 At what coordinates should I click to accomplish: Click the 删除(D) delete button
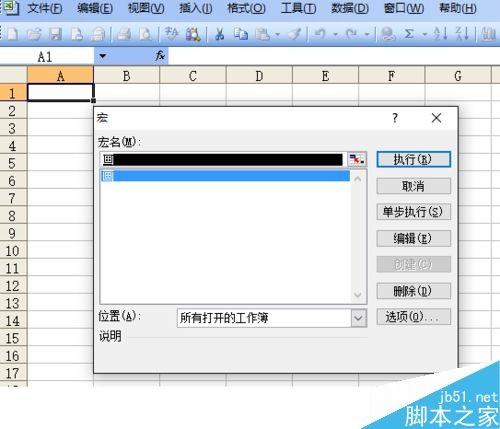click(x=413, y=291)
